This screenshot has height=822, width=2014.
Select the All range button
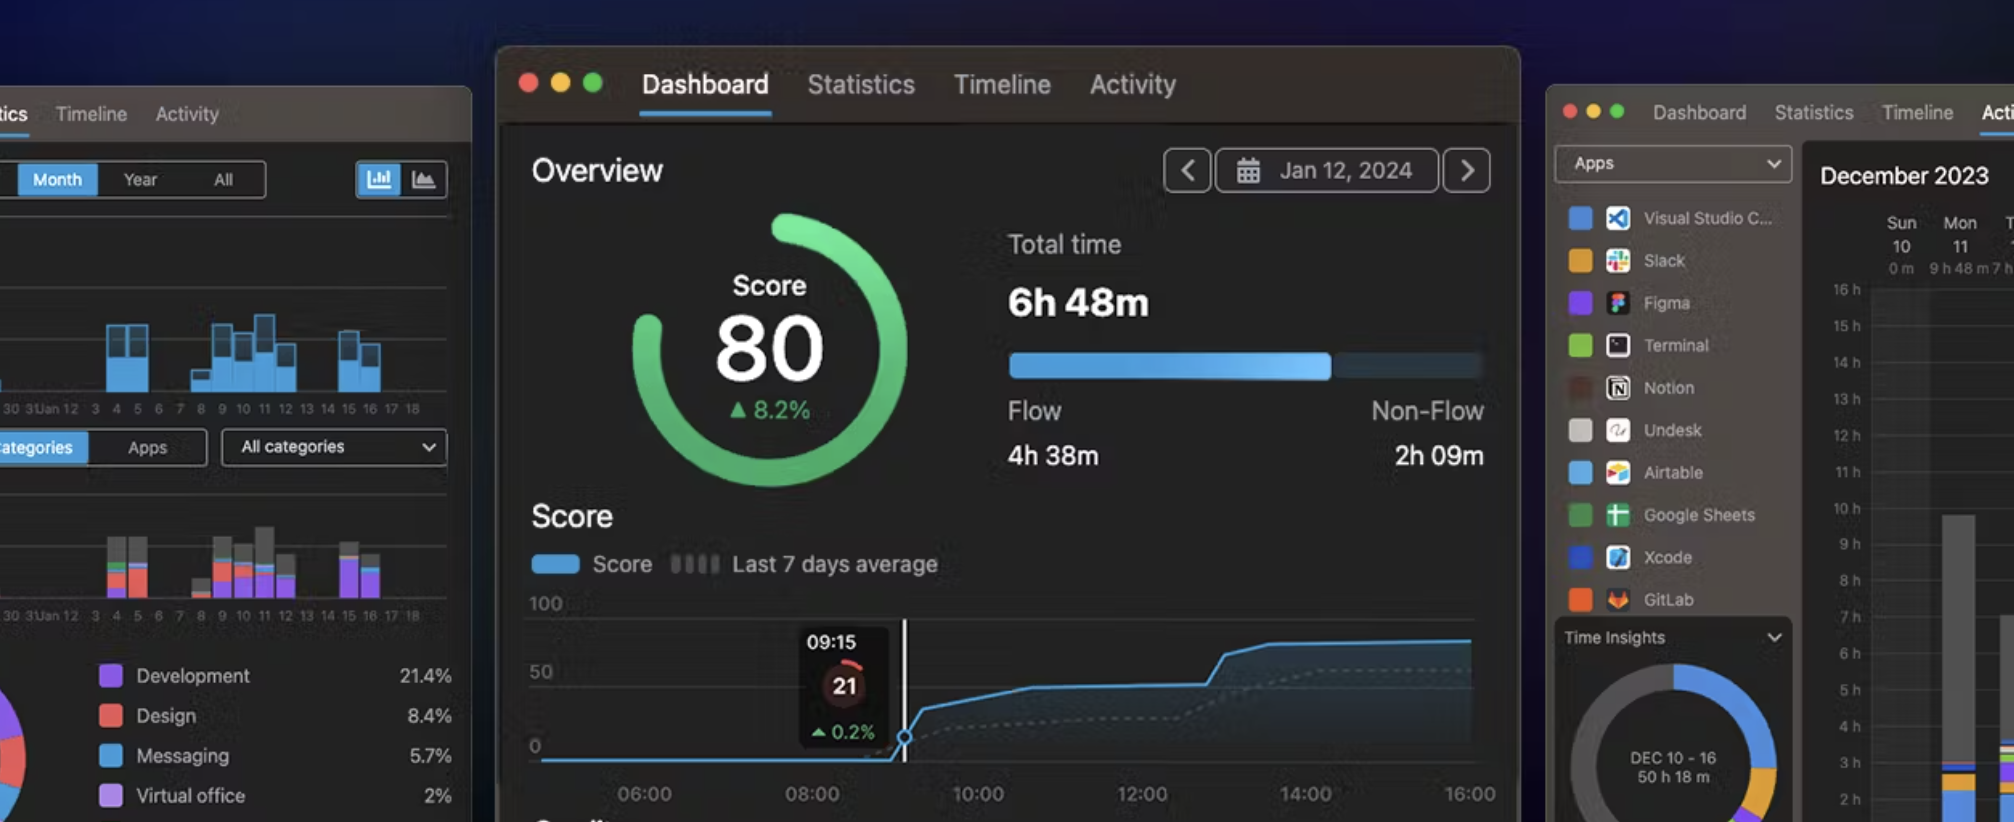[x=223, y=179]
